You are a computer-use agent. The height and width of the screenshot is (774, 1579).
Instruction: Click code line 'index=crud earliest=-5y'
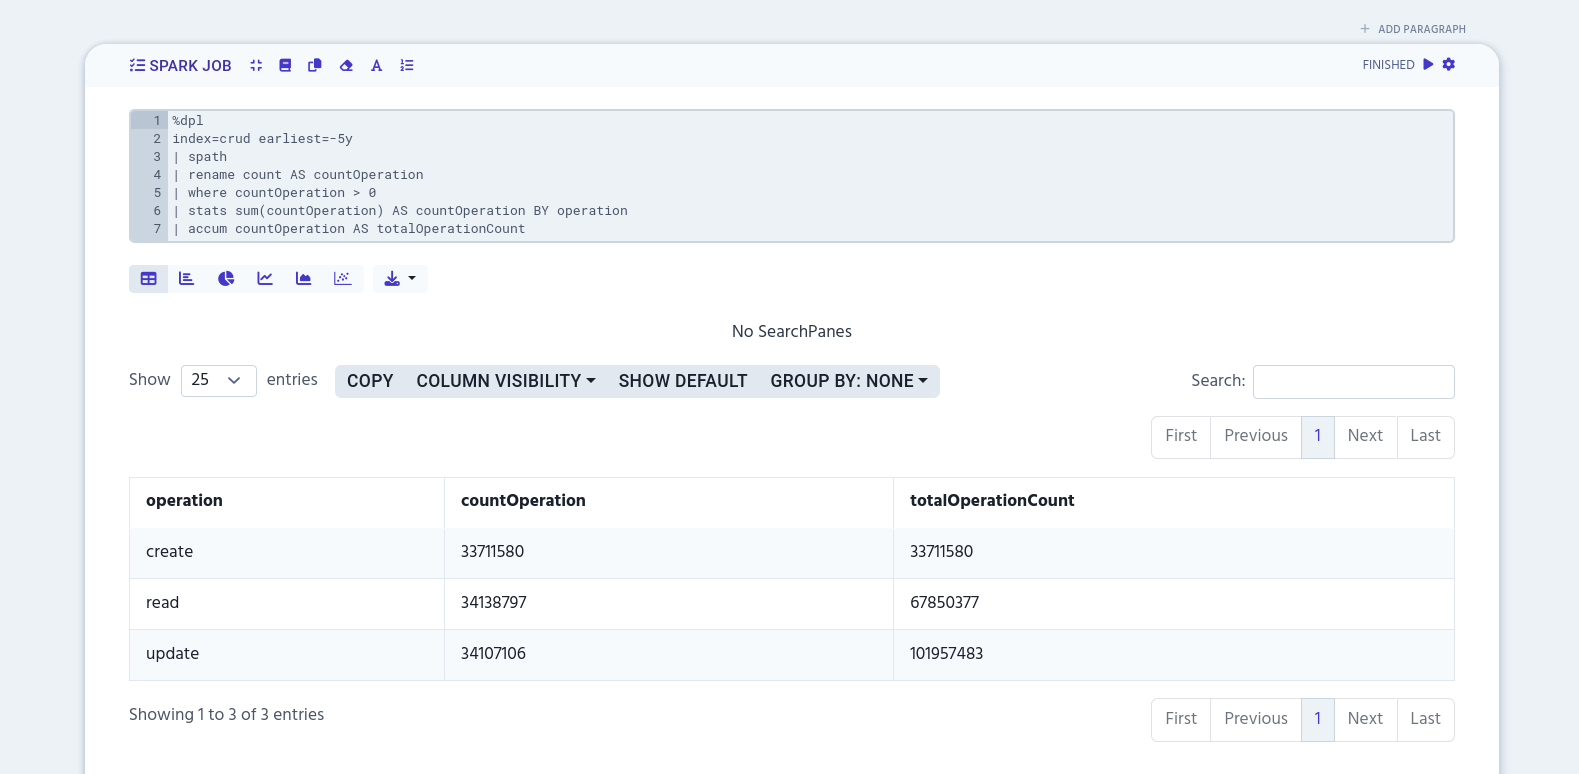(x=262, y=139)
